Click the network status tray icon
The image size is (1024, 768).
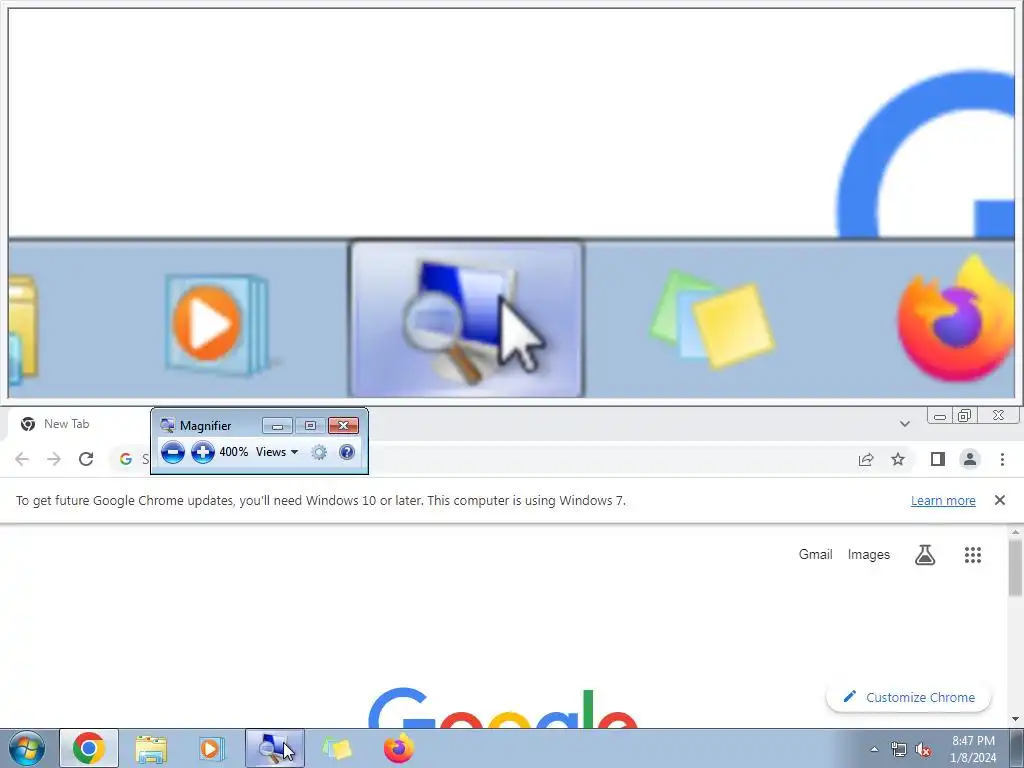click(899, 750)
